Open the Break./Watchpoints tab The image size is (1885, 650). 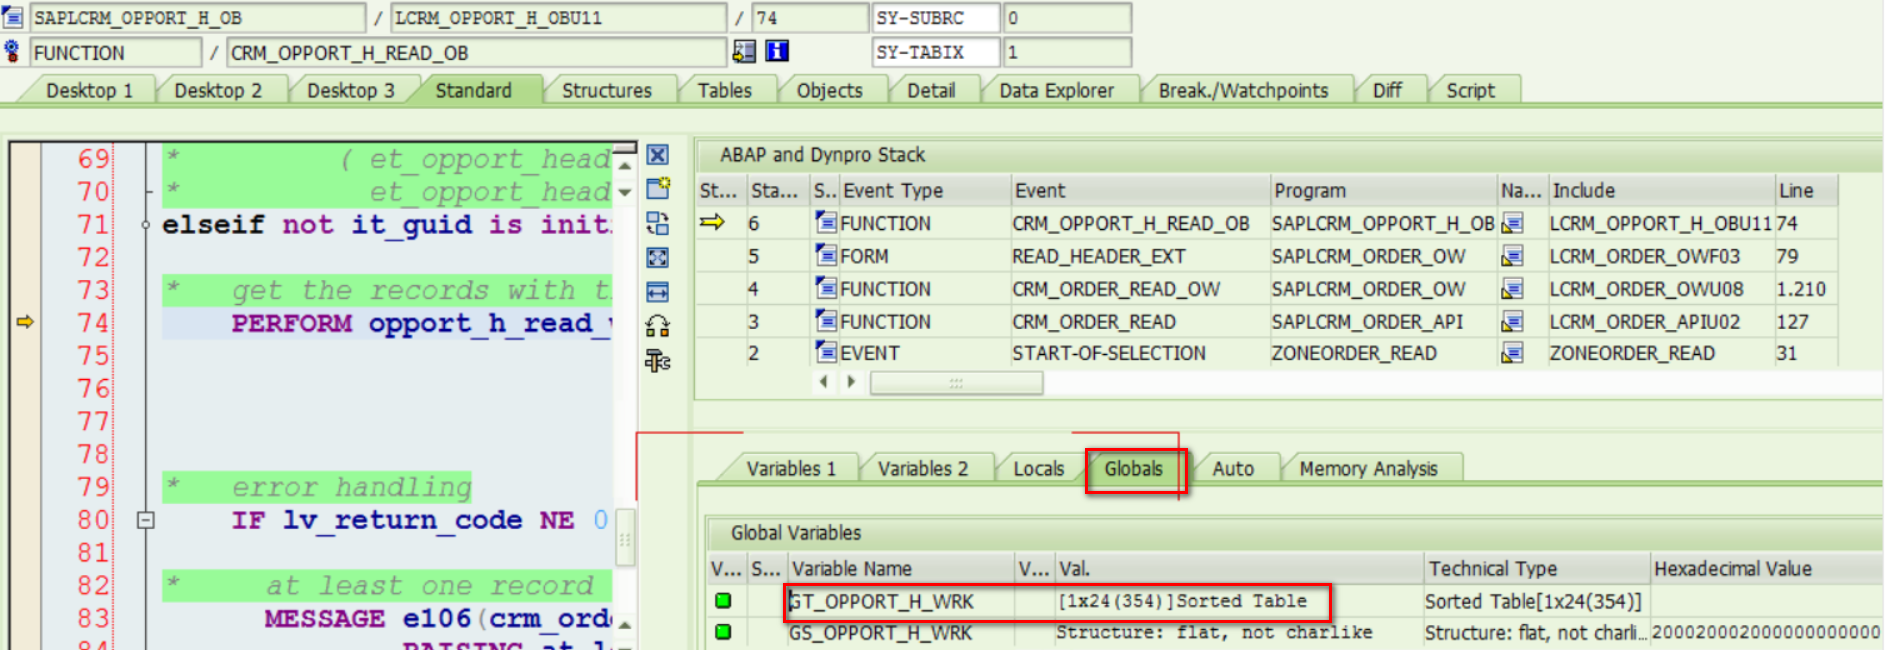[1244, 90]
